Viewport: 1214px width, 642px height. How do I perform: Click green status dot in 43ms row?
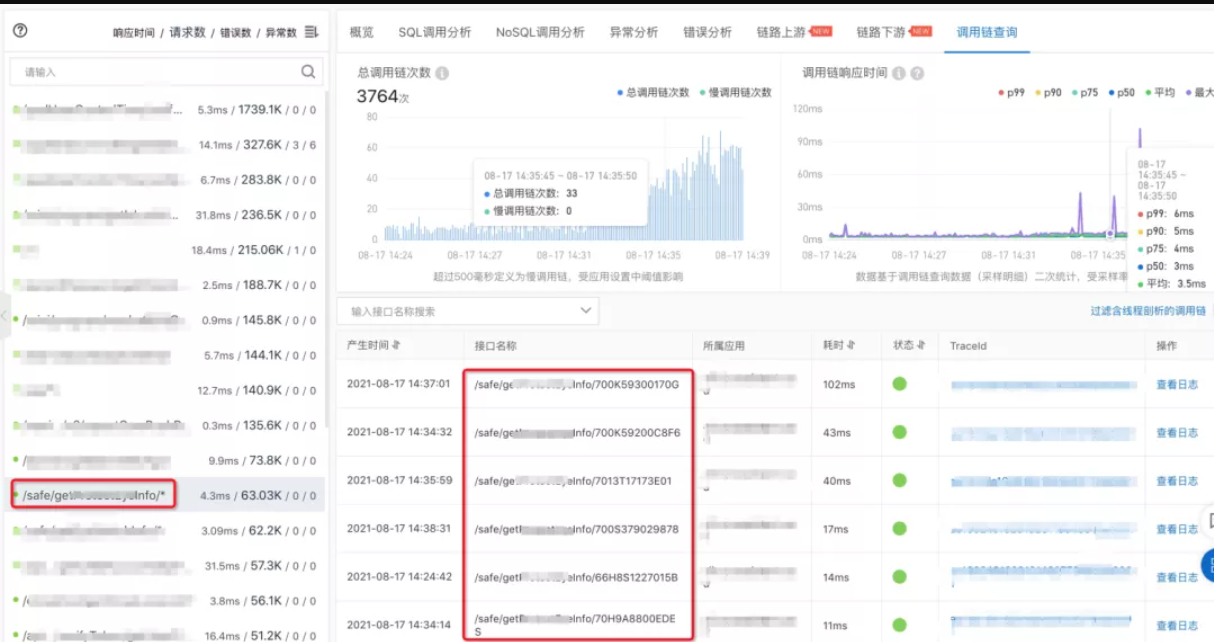coord(899,432)
